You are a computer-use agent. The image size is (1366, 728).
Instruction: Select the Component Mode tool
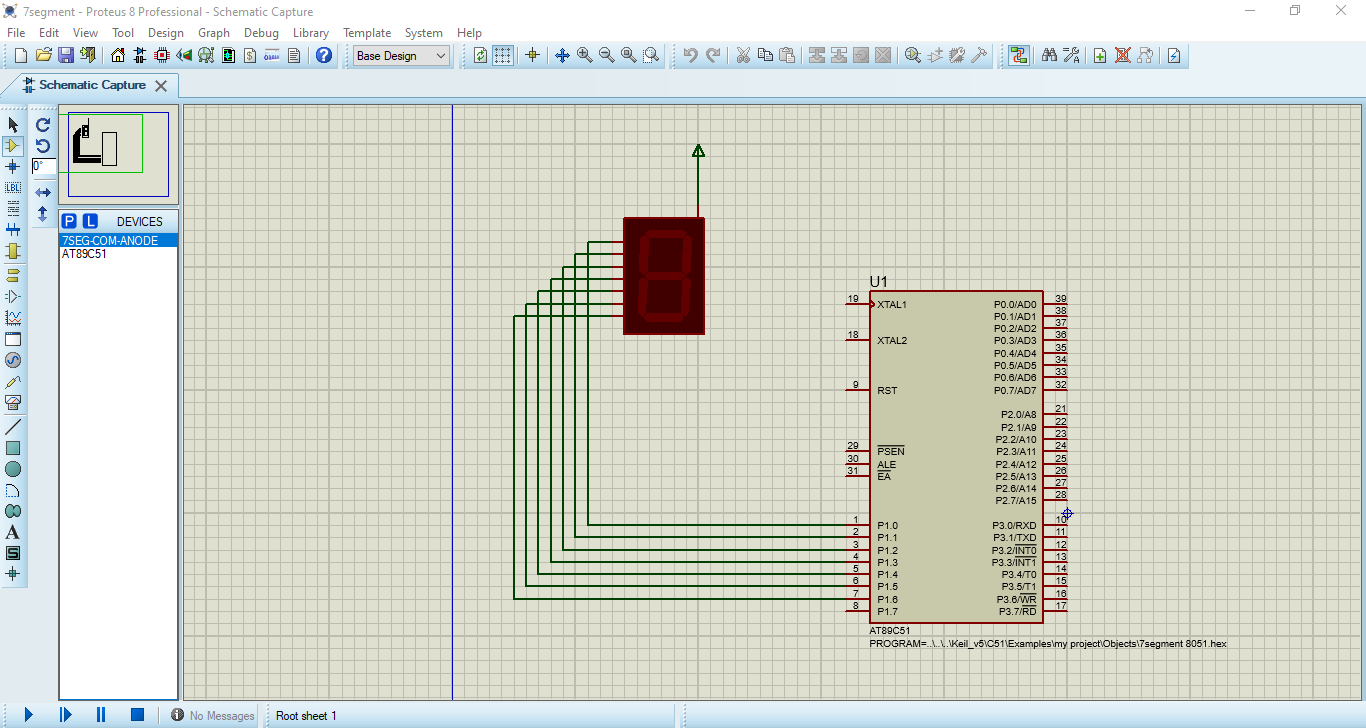13,145
